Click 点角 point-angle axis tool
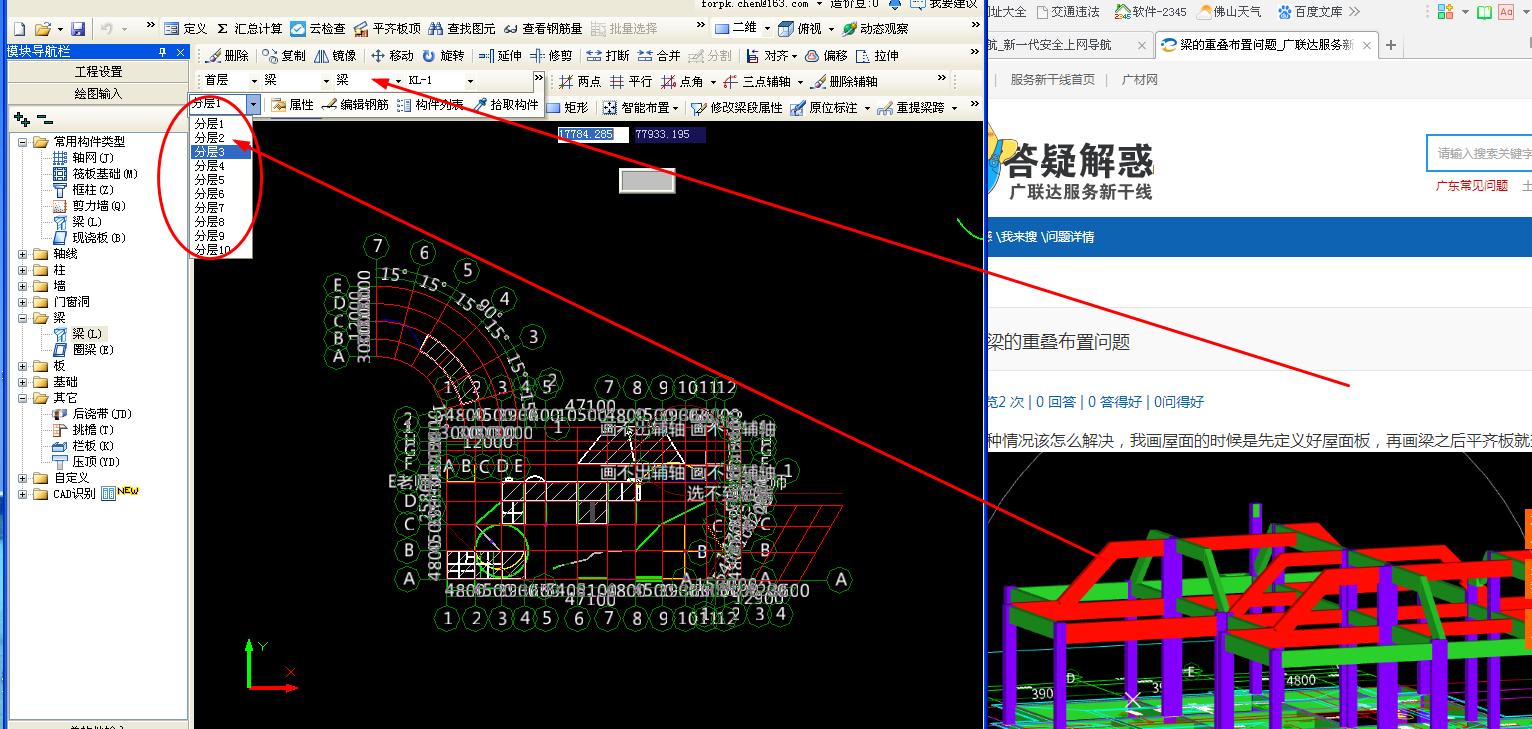 pos(688,82)
